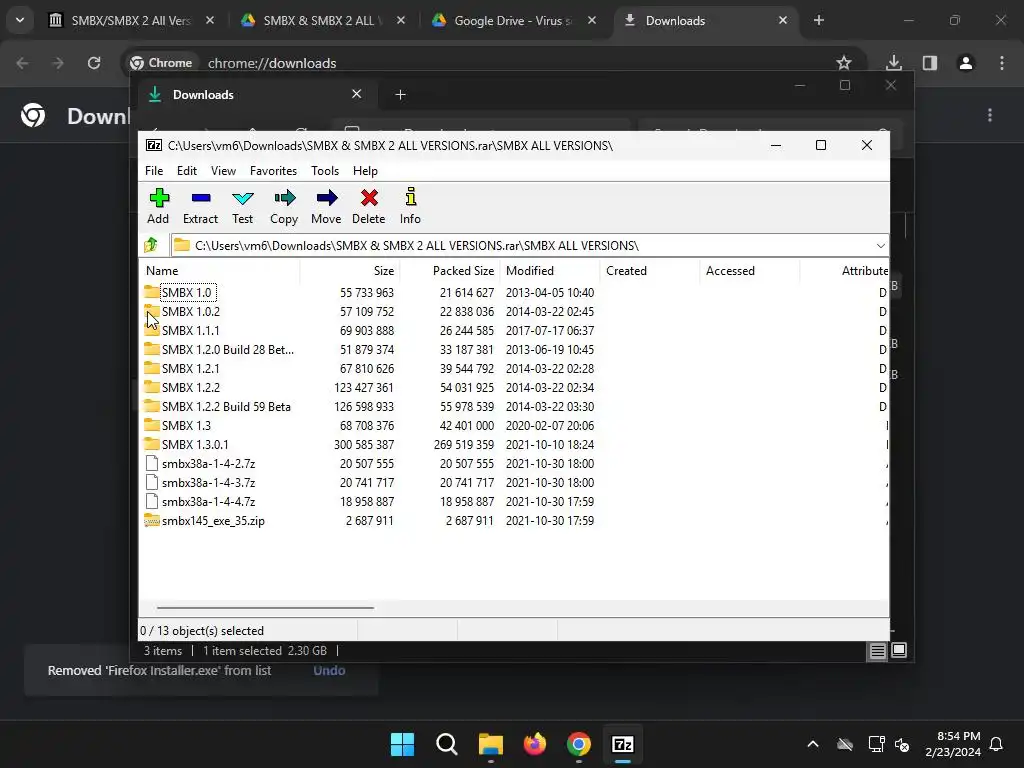The image size is (1024, 768).
Task: Switch File Explorer to large icons view
Action: pyautogui.click(x=899, y=650)
